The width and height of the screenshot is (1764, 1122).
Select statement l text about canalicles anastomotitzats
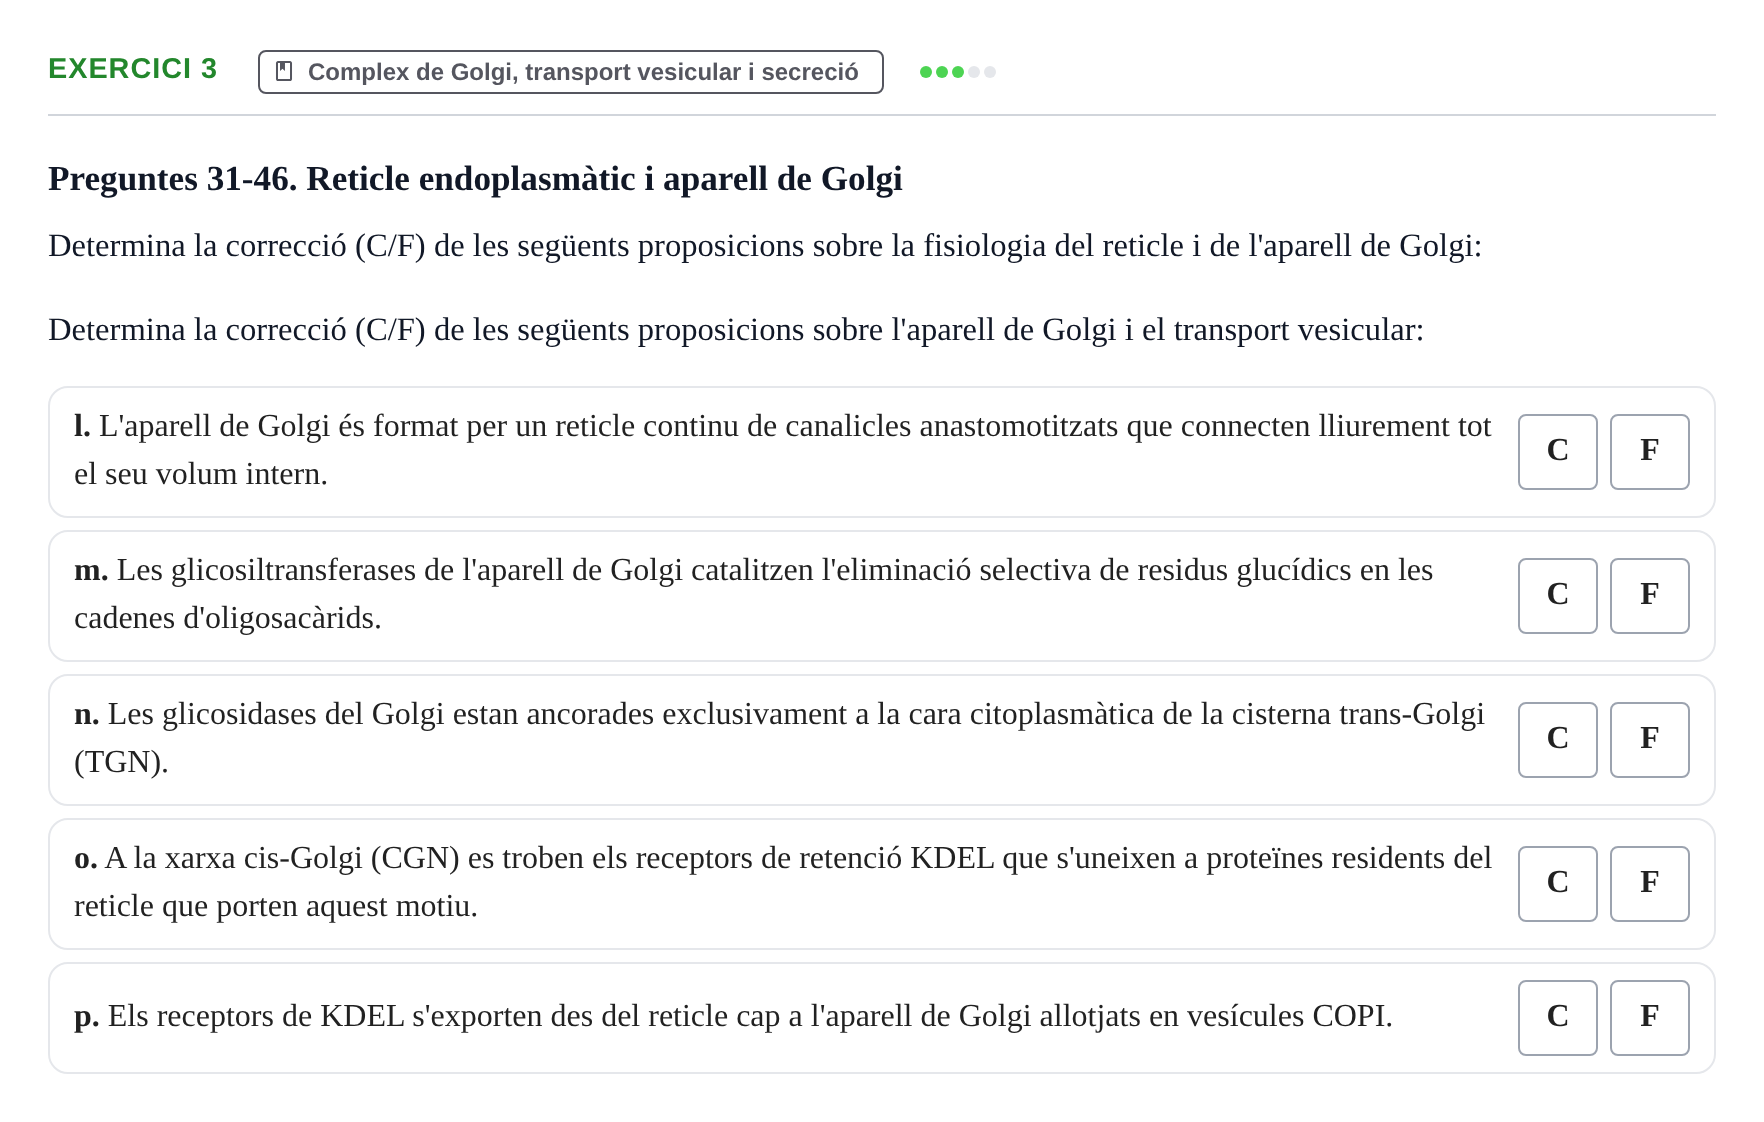[783, 450]
